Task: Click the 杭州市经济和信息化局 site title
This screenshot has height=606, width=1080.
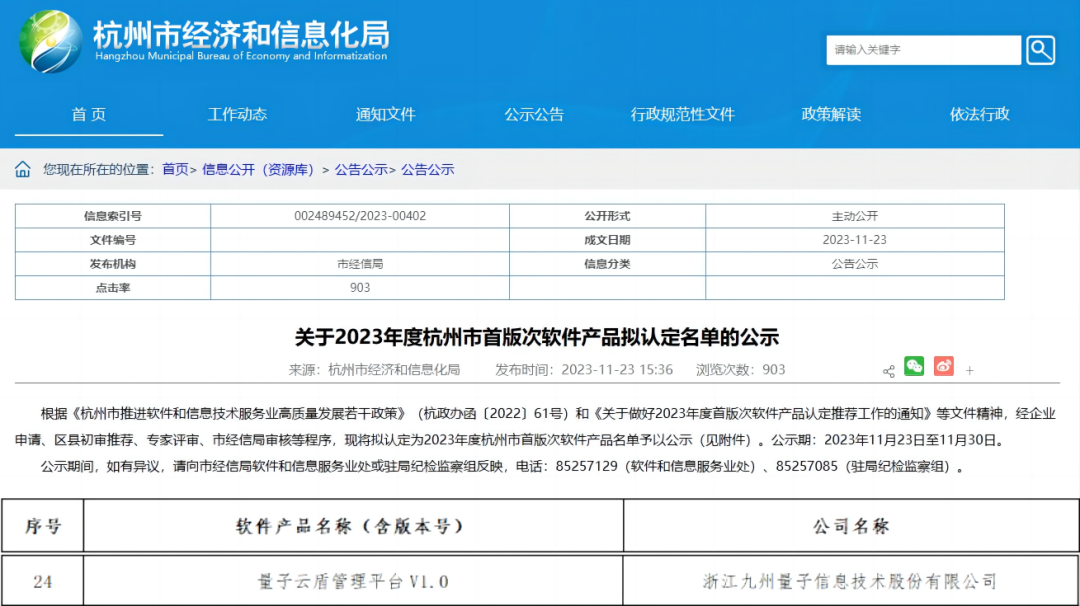Action: pos(240,36)
